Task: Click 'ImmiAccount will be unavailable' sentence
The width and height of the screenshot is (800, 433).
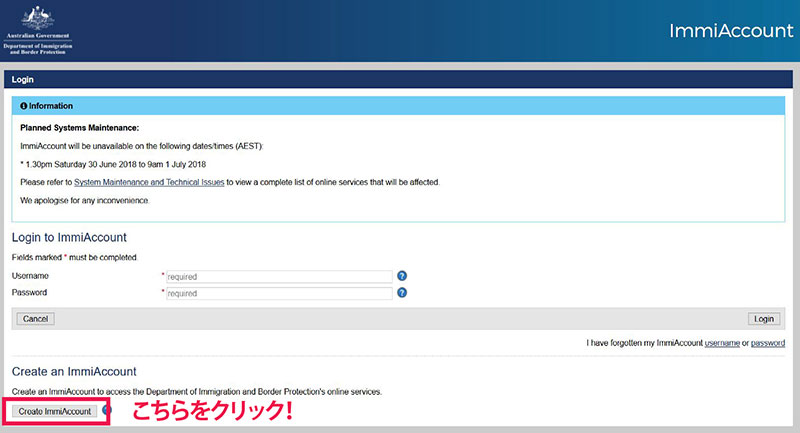Action: point(141,146)
